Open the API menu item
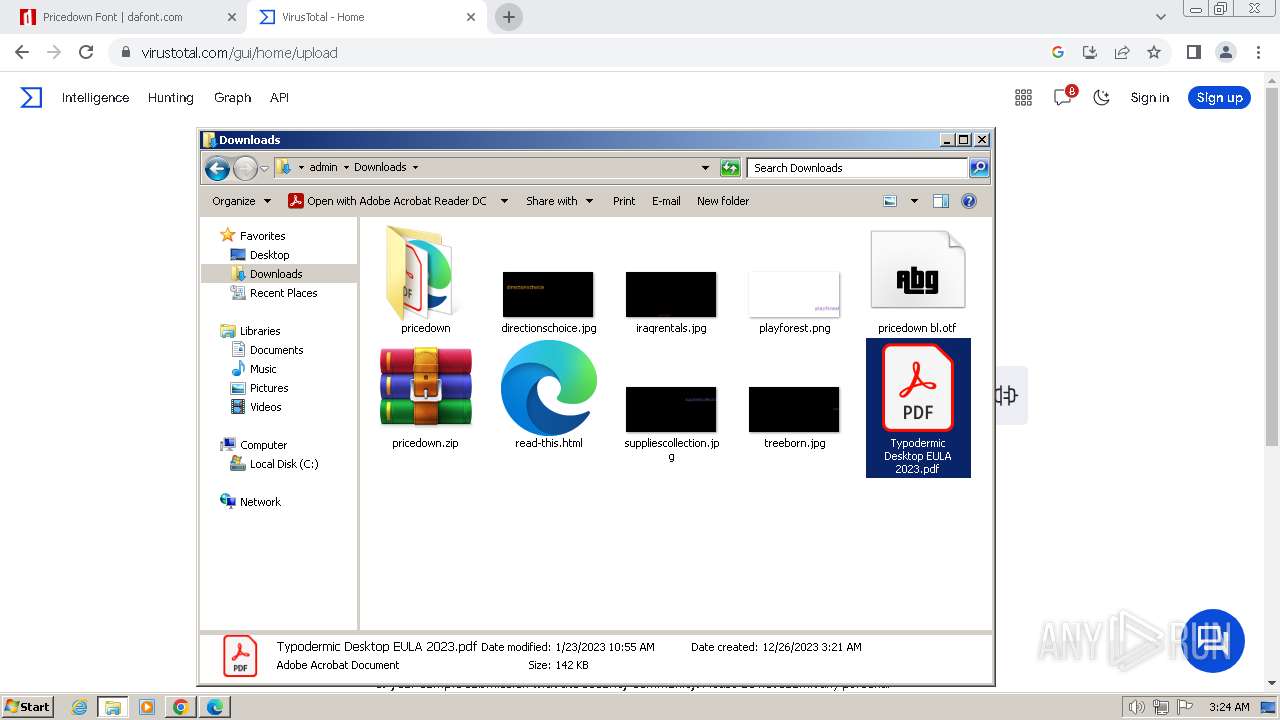 279,97
